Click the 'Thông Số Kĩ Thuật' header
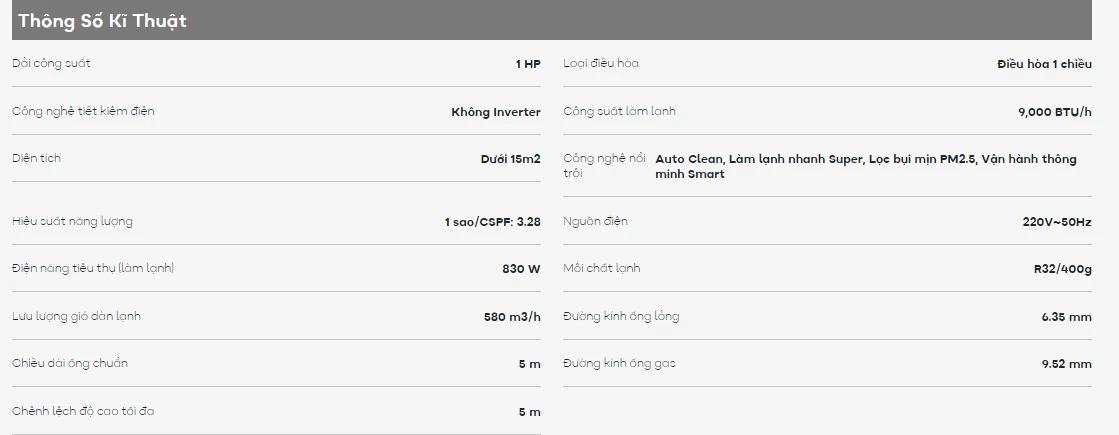Viewport: 1119px width, 435px height. (102, 21)
